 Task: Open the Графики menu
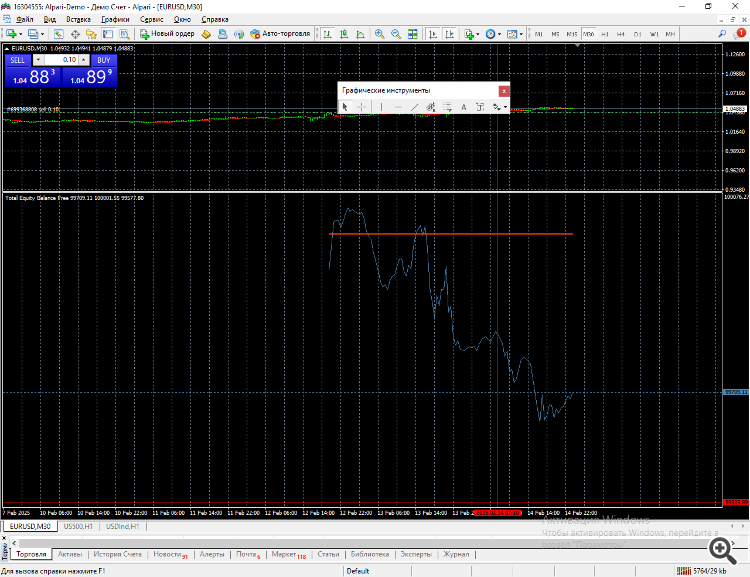tap(115, 20)
